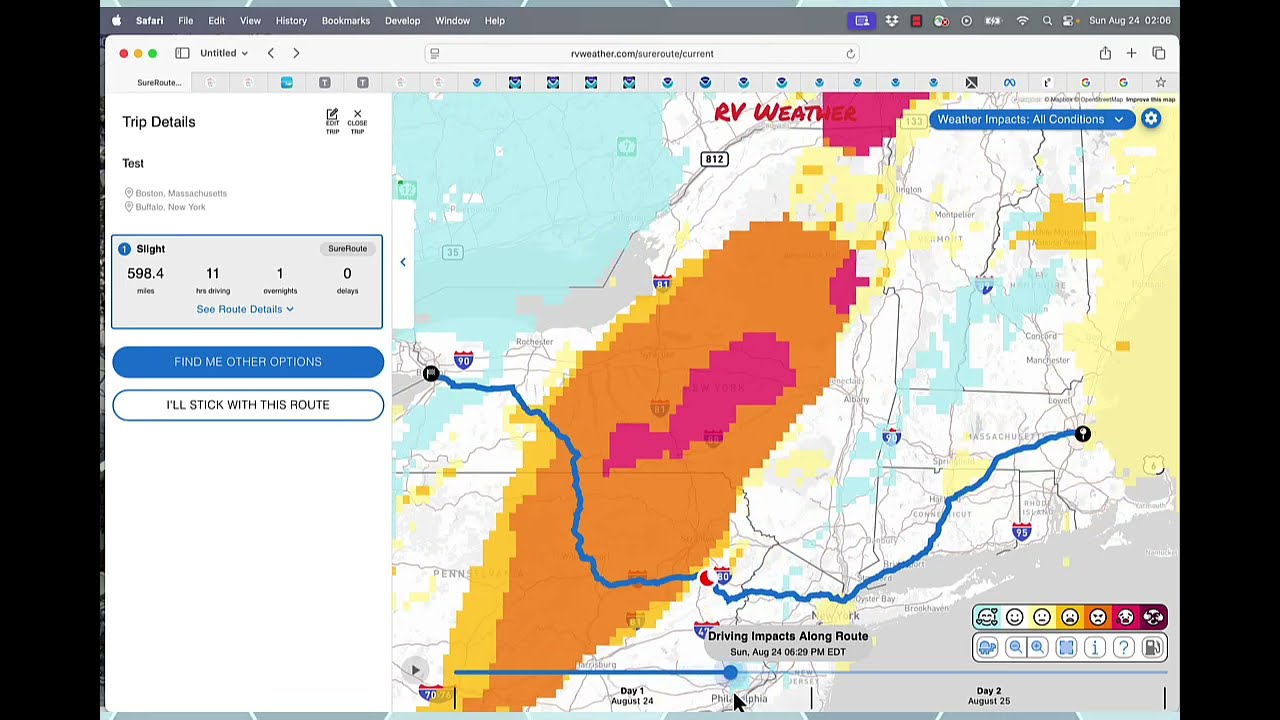Click the destination flag marker near Buffalo
Screen dimensions: 1280x720
[431, 373]
